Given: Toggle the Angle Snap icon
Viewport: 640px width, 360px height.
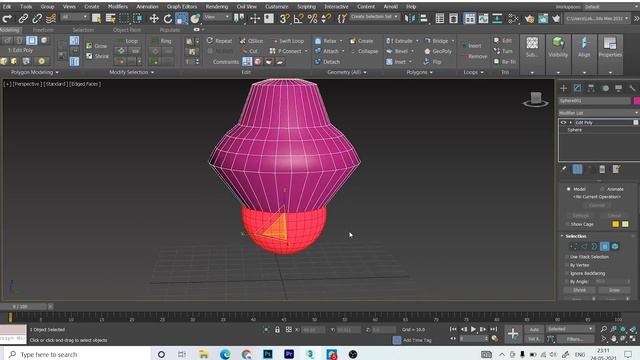Looking at the screenshot, I should coord(298,18).
